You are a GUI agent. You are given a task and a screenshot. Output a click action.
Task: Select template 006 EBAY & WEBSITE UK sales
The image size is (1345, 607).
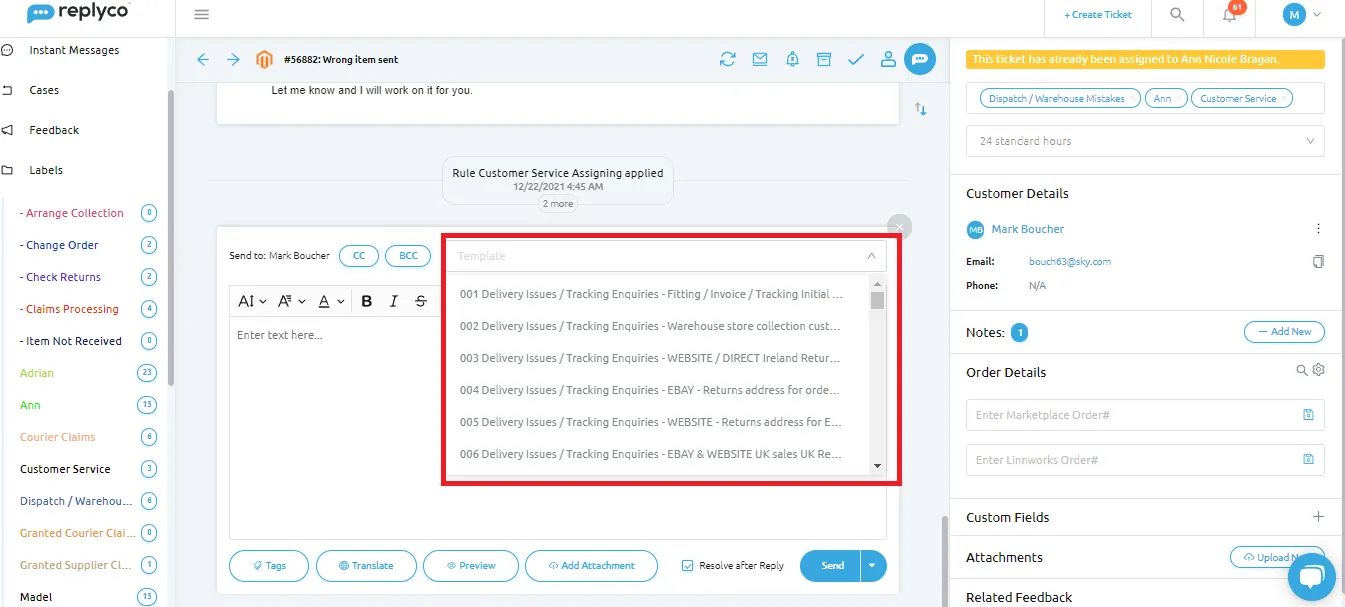click(652, 454)
